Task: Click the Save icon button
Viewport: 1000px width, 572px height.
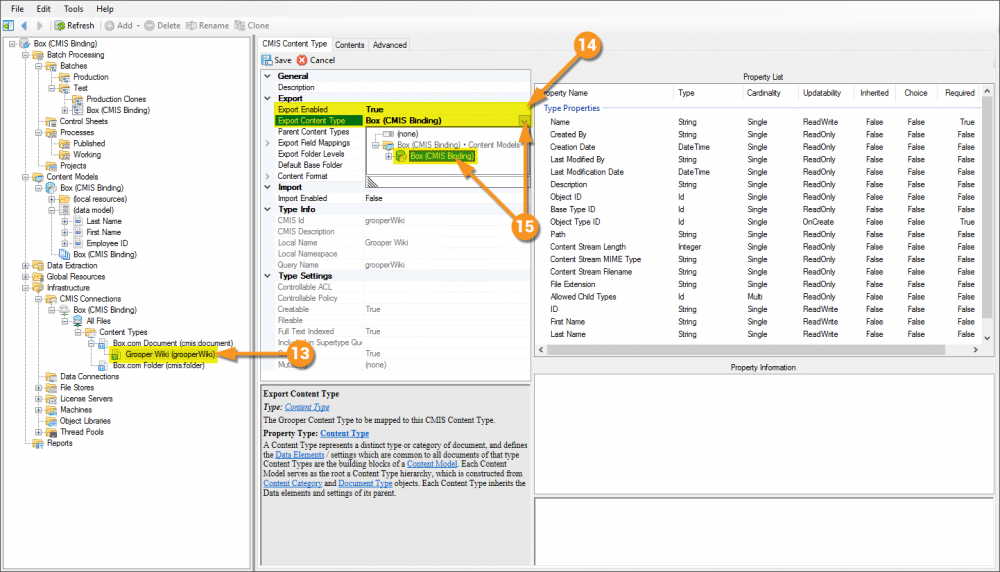Action: [276, 60]
